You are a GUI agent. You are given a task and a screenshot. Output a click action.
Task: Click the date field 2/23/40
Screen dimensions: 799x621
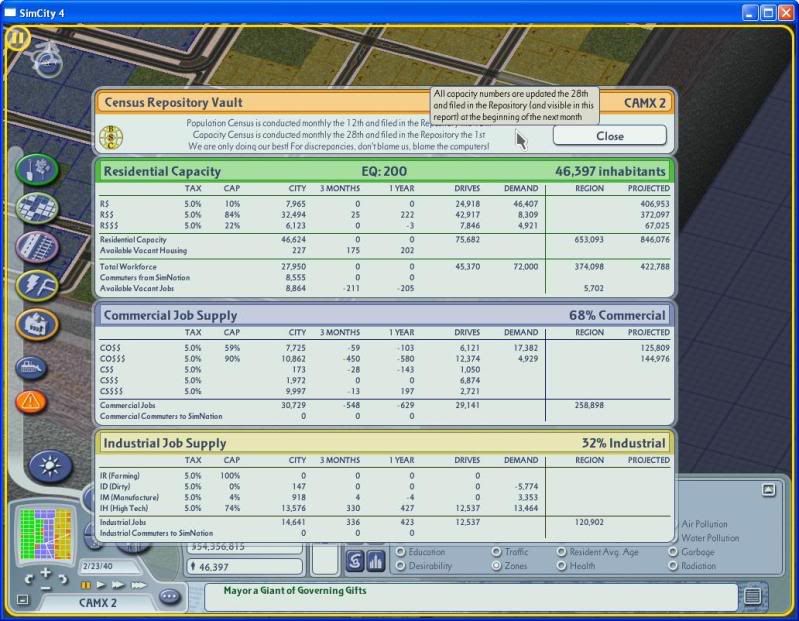pos(109,566)
